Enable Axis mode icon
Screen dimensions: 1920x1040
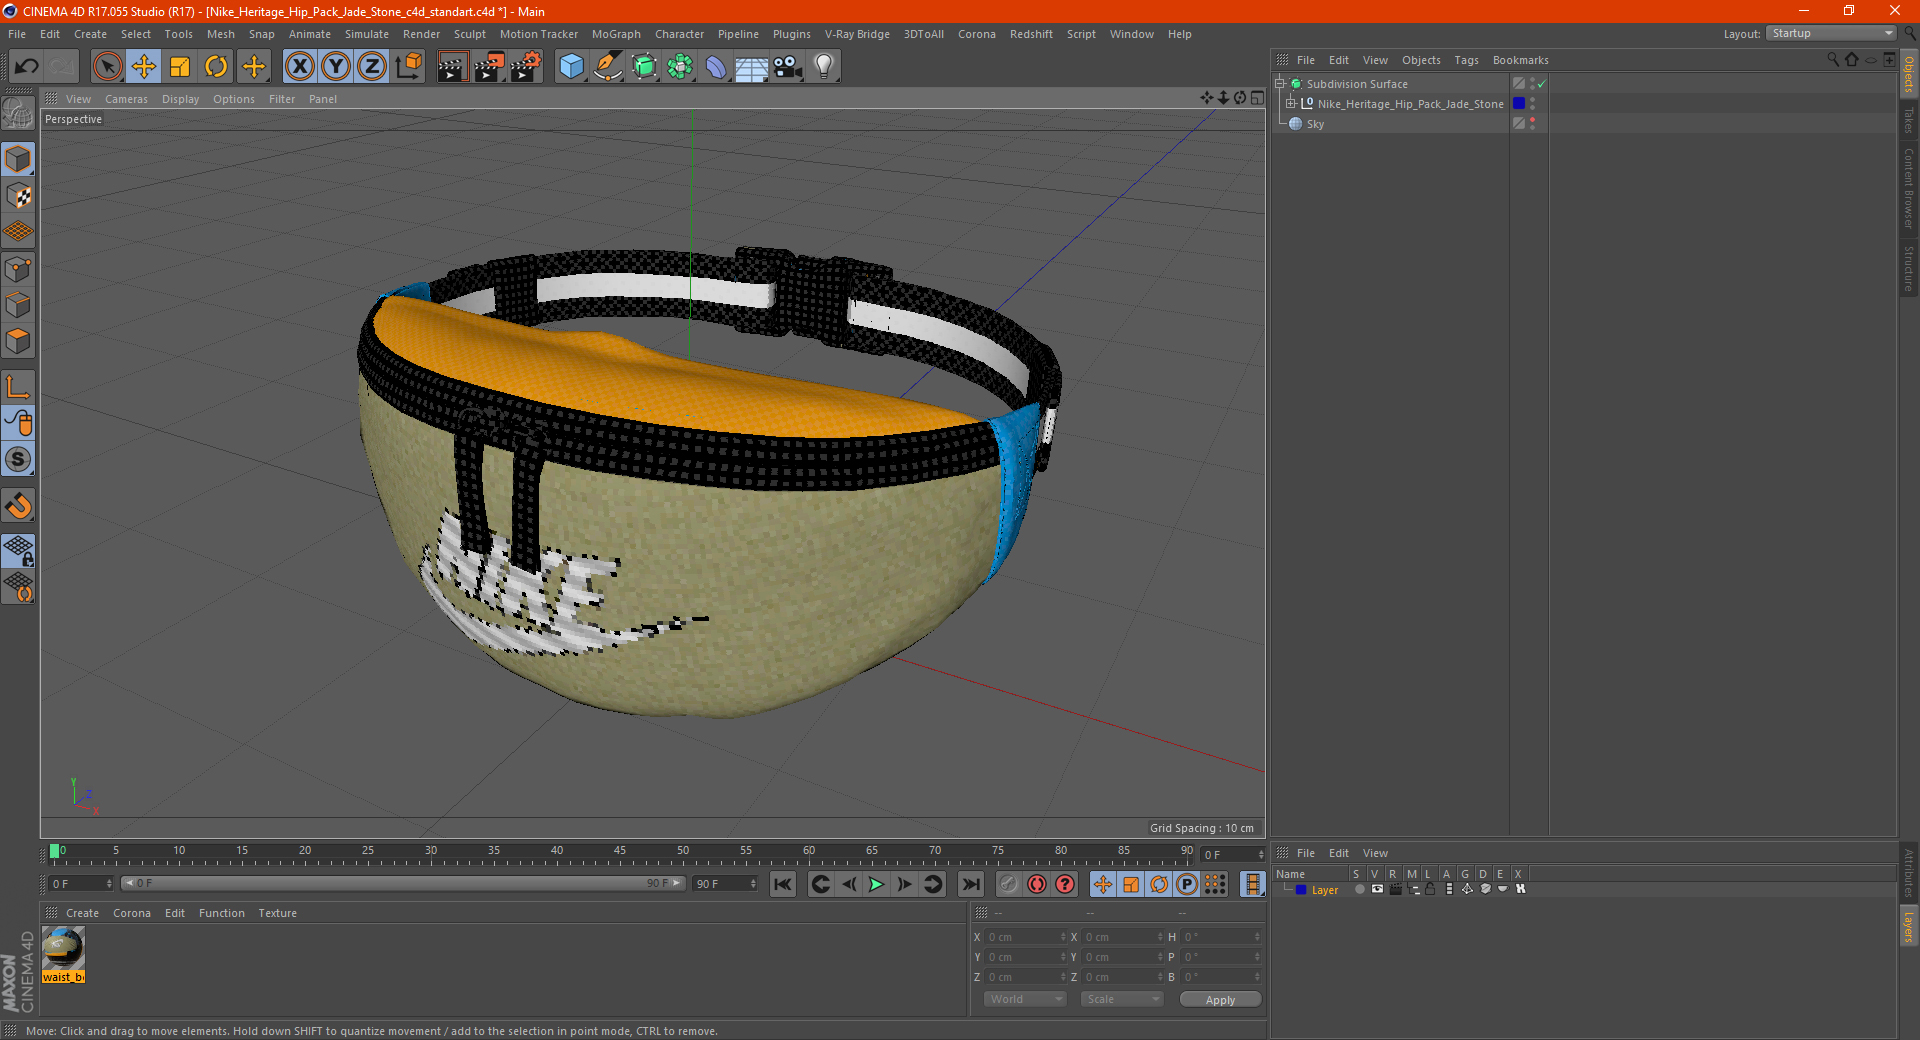pyautogui.click(x=18, y=387)
